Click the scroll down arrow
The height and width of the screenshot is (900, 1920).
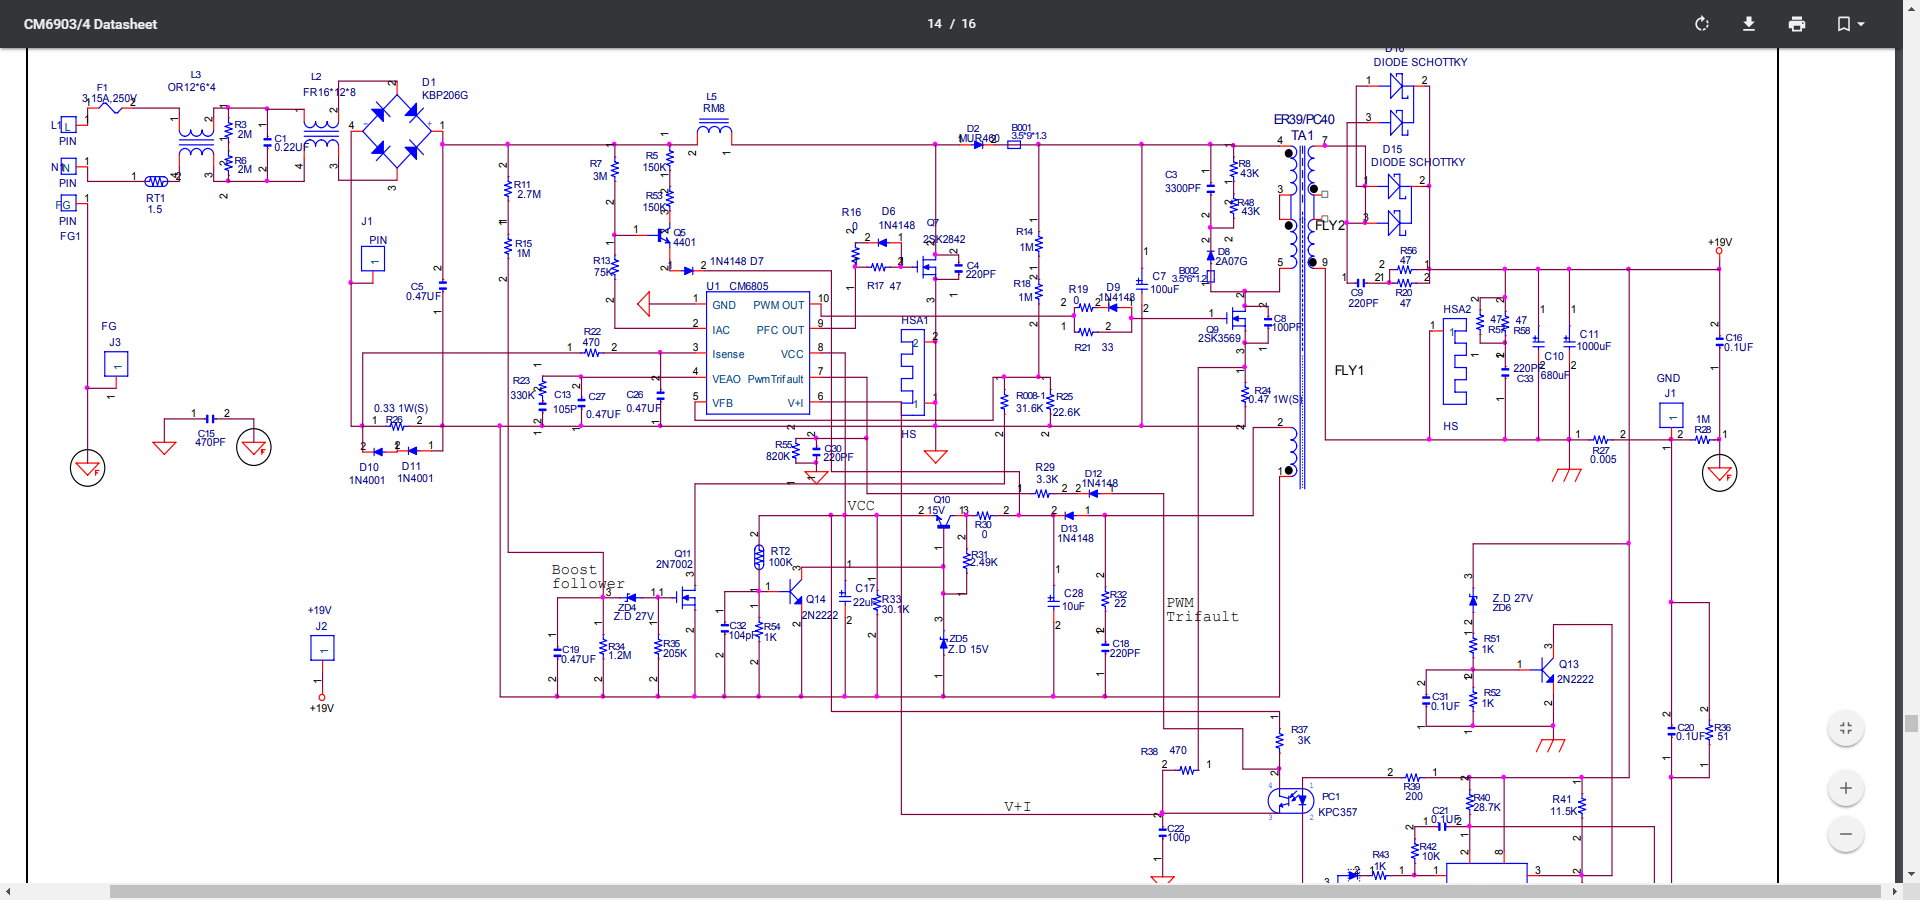(x=1911, y=875)
